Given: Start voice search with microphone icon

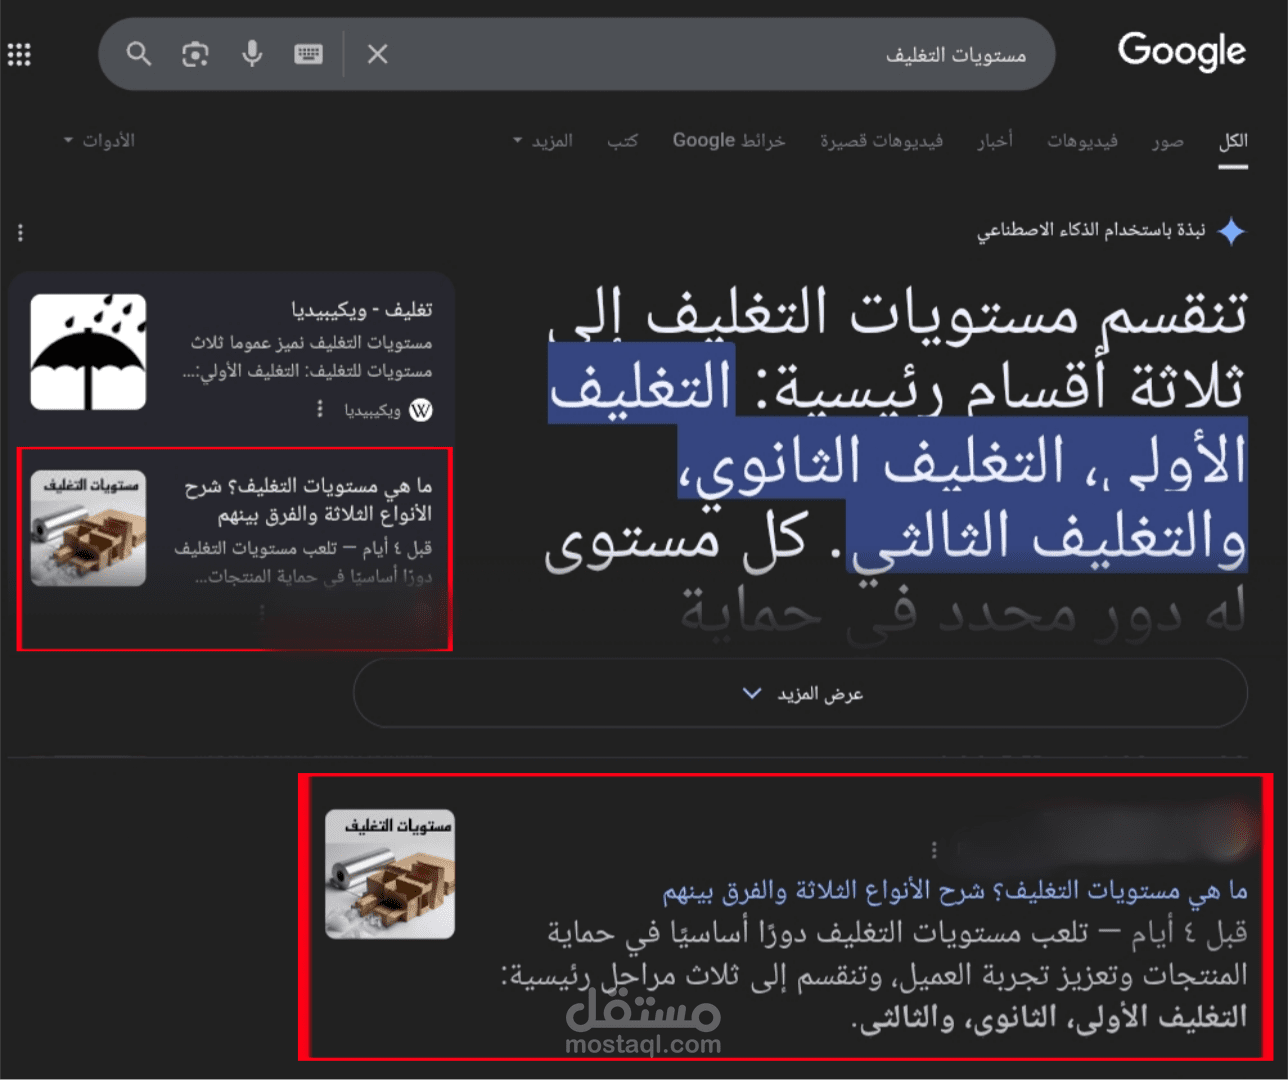Looking at the screenshot, I should [x=252, y=53].
